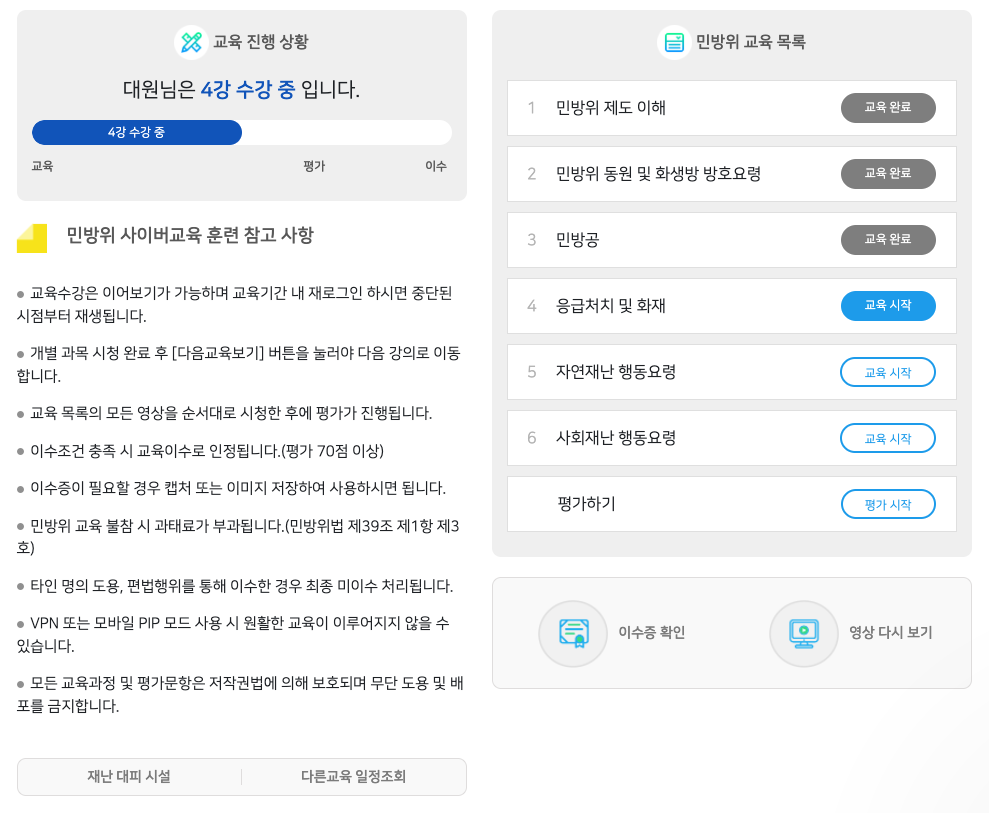Click 교육 완료 for 민방위 동원 및 화생방 방호요령
The height and width of the screenshot is (813, 989).
pyautogui.click(x=887, y=174)
